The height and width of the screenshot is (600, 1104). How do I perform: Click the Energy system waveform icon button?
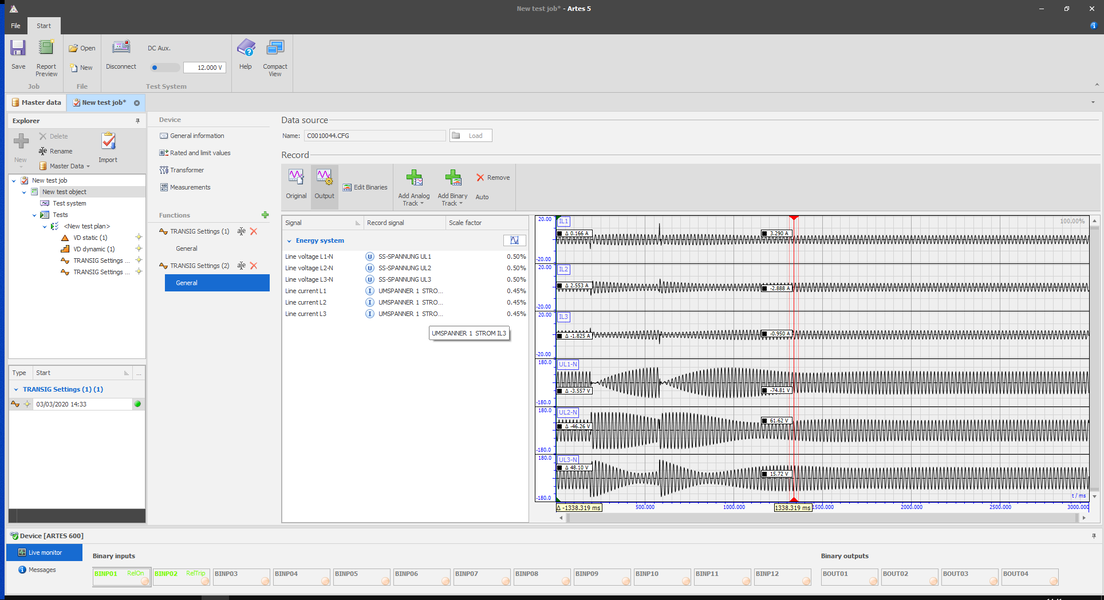[x=514, y=240]
